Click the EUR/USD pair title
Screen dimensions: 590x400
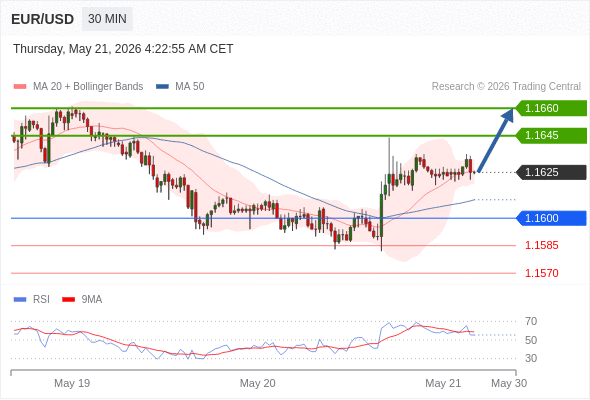pyautogui.click(x=43, y=19)
